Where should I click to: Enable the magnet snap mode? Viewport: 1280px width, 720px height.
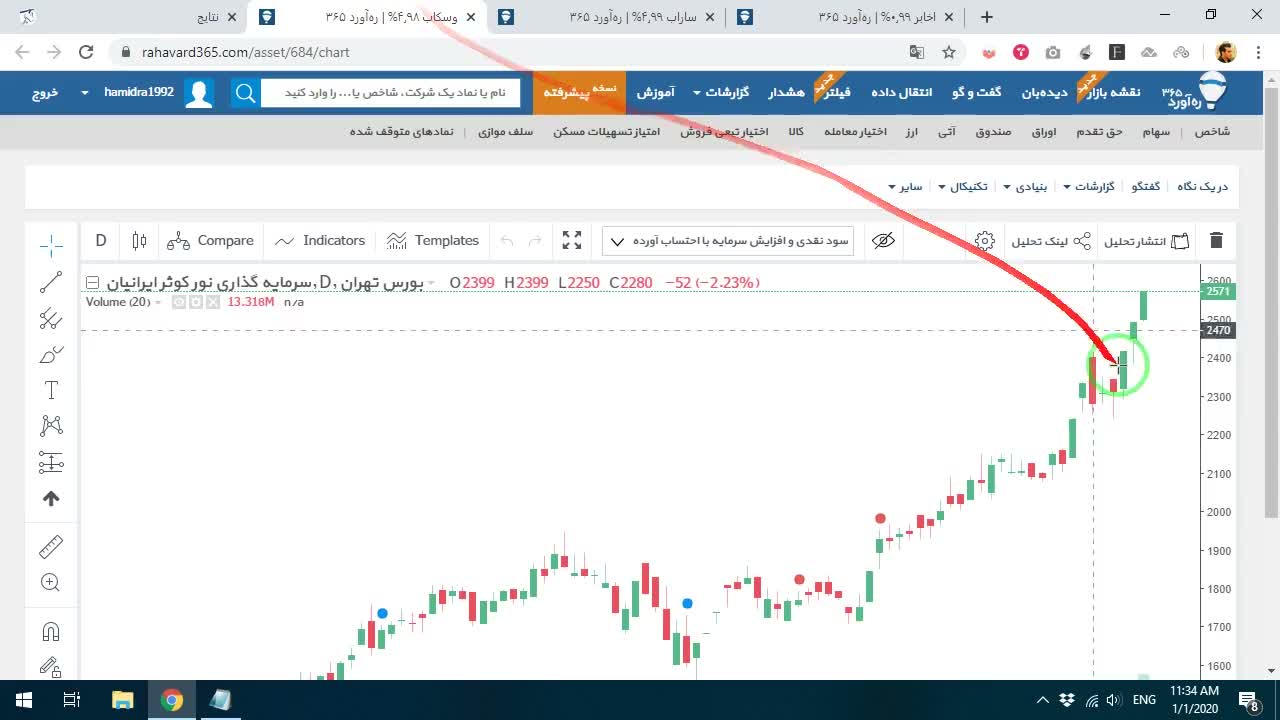(51, 632)
